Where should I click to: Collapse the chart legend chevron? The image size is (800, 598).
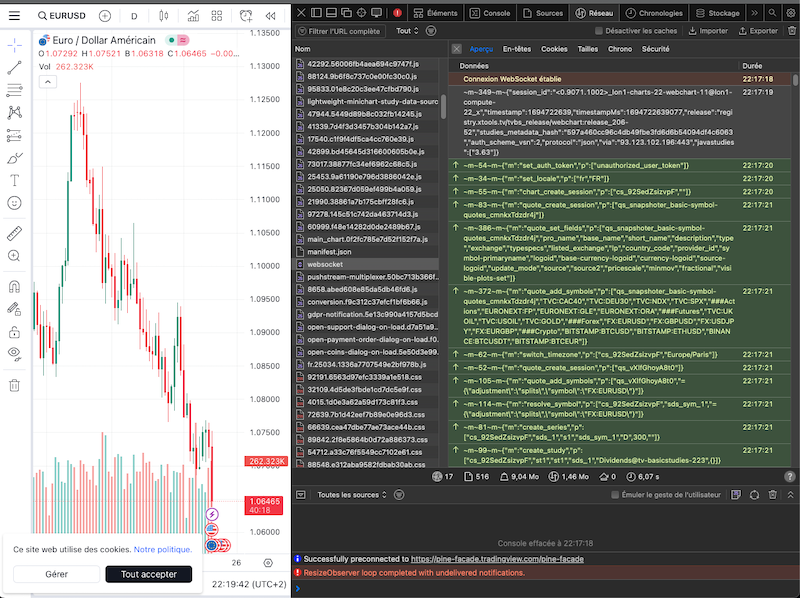pos(48,82)
